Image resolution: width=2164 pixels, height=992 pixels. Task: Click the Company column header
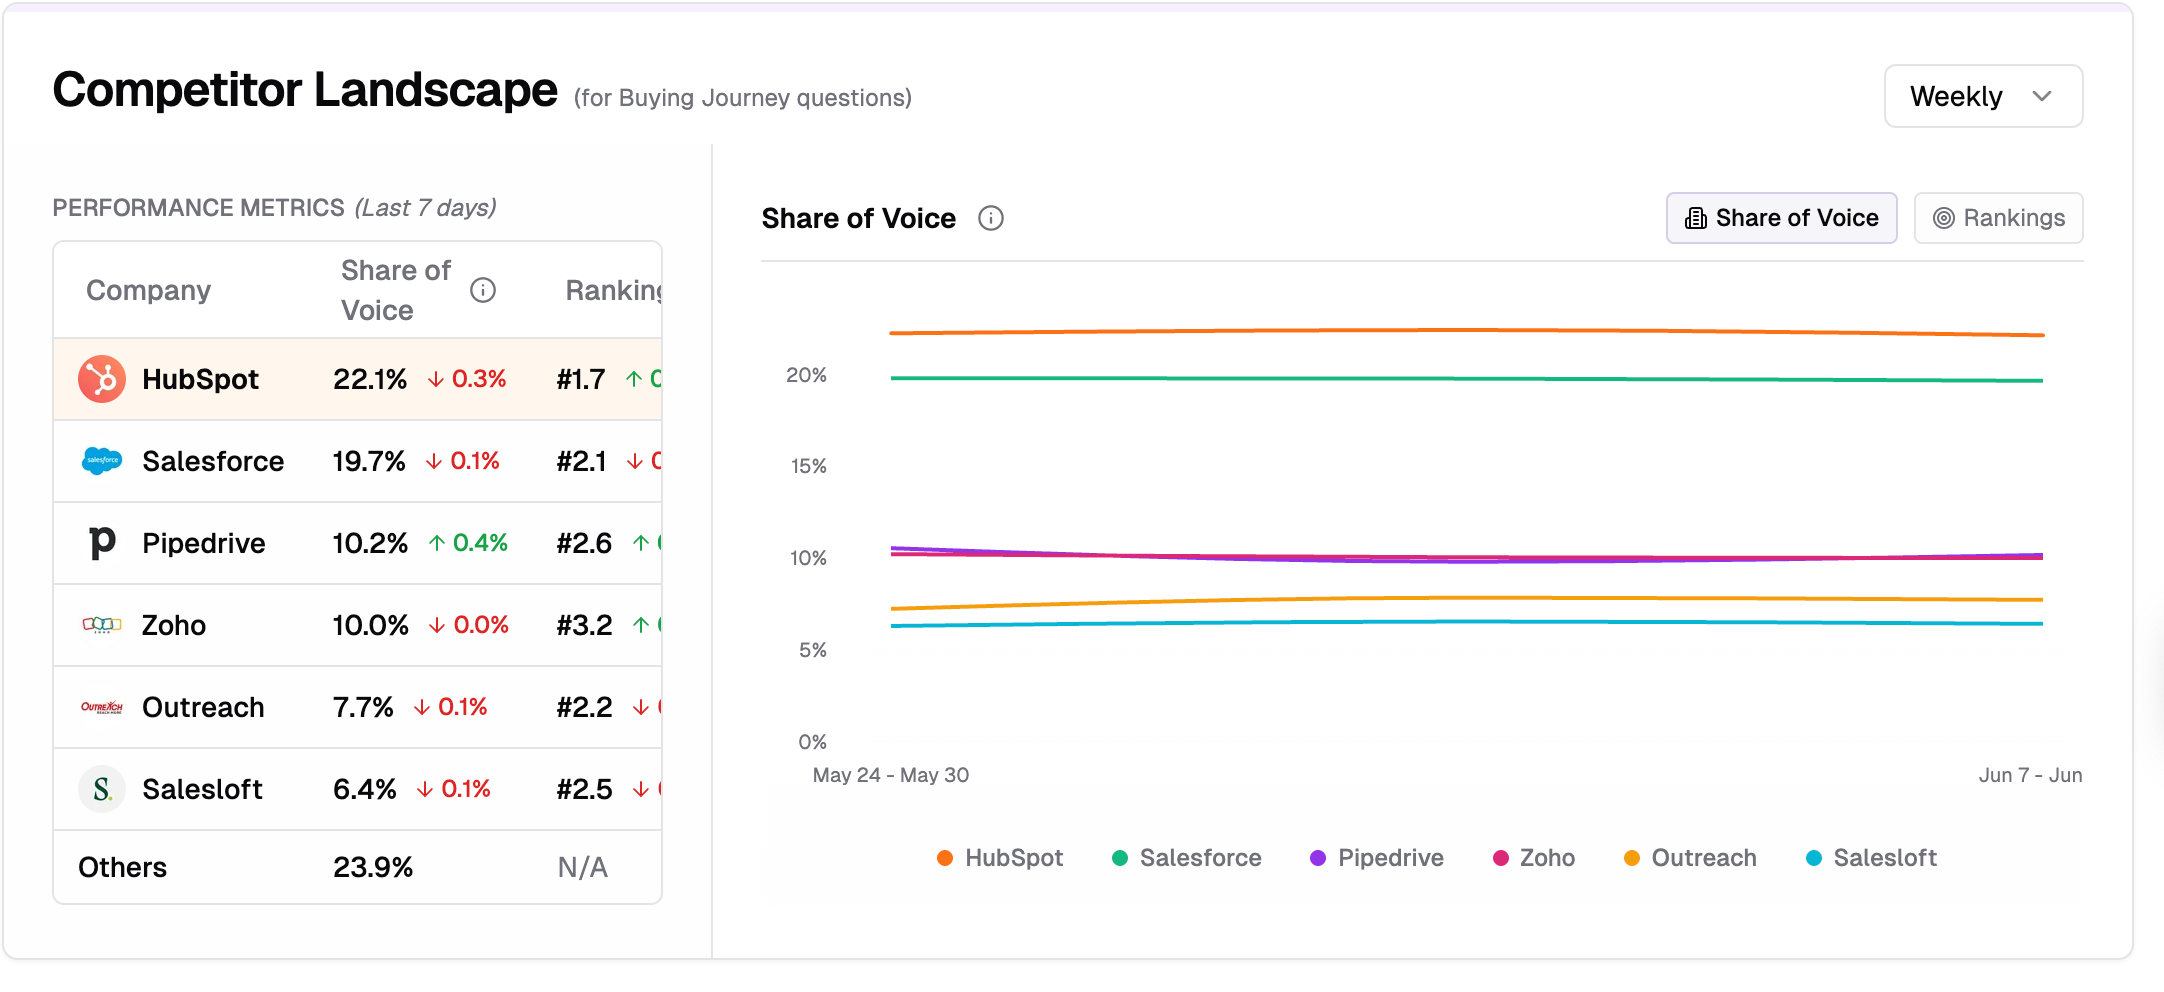148,290
